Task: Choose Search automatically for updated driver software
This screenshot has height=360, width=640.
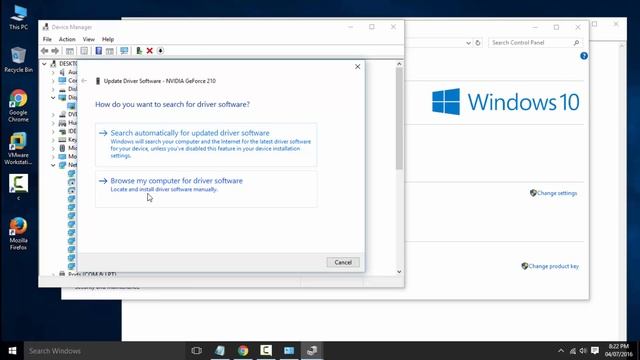Action: [x=206, y=144]
